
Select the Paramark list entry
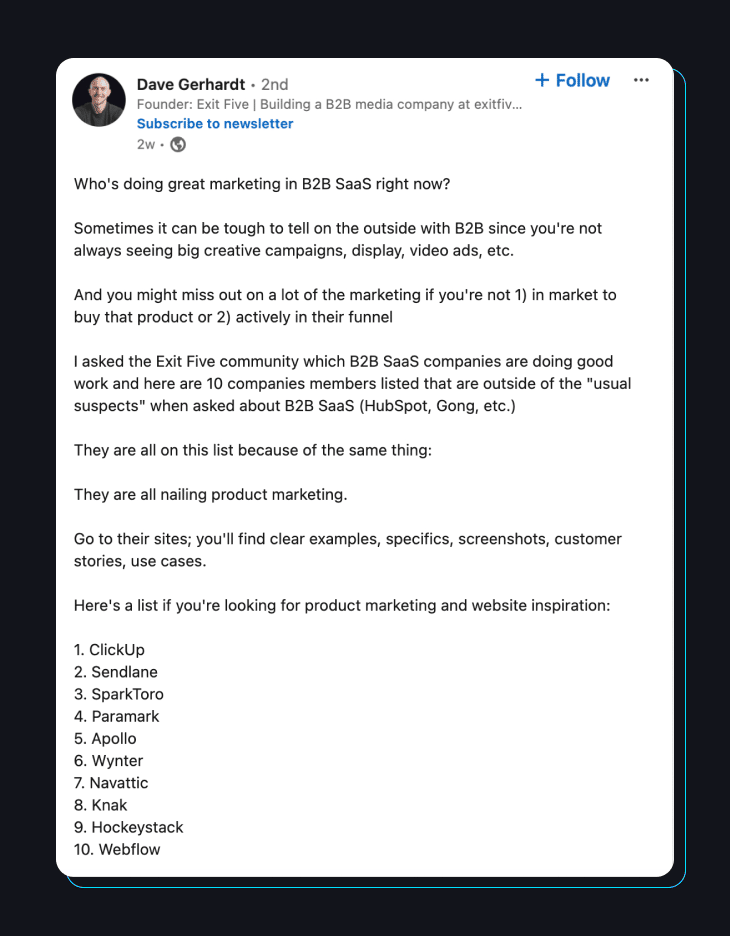117,716
